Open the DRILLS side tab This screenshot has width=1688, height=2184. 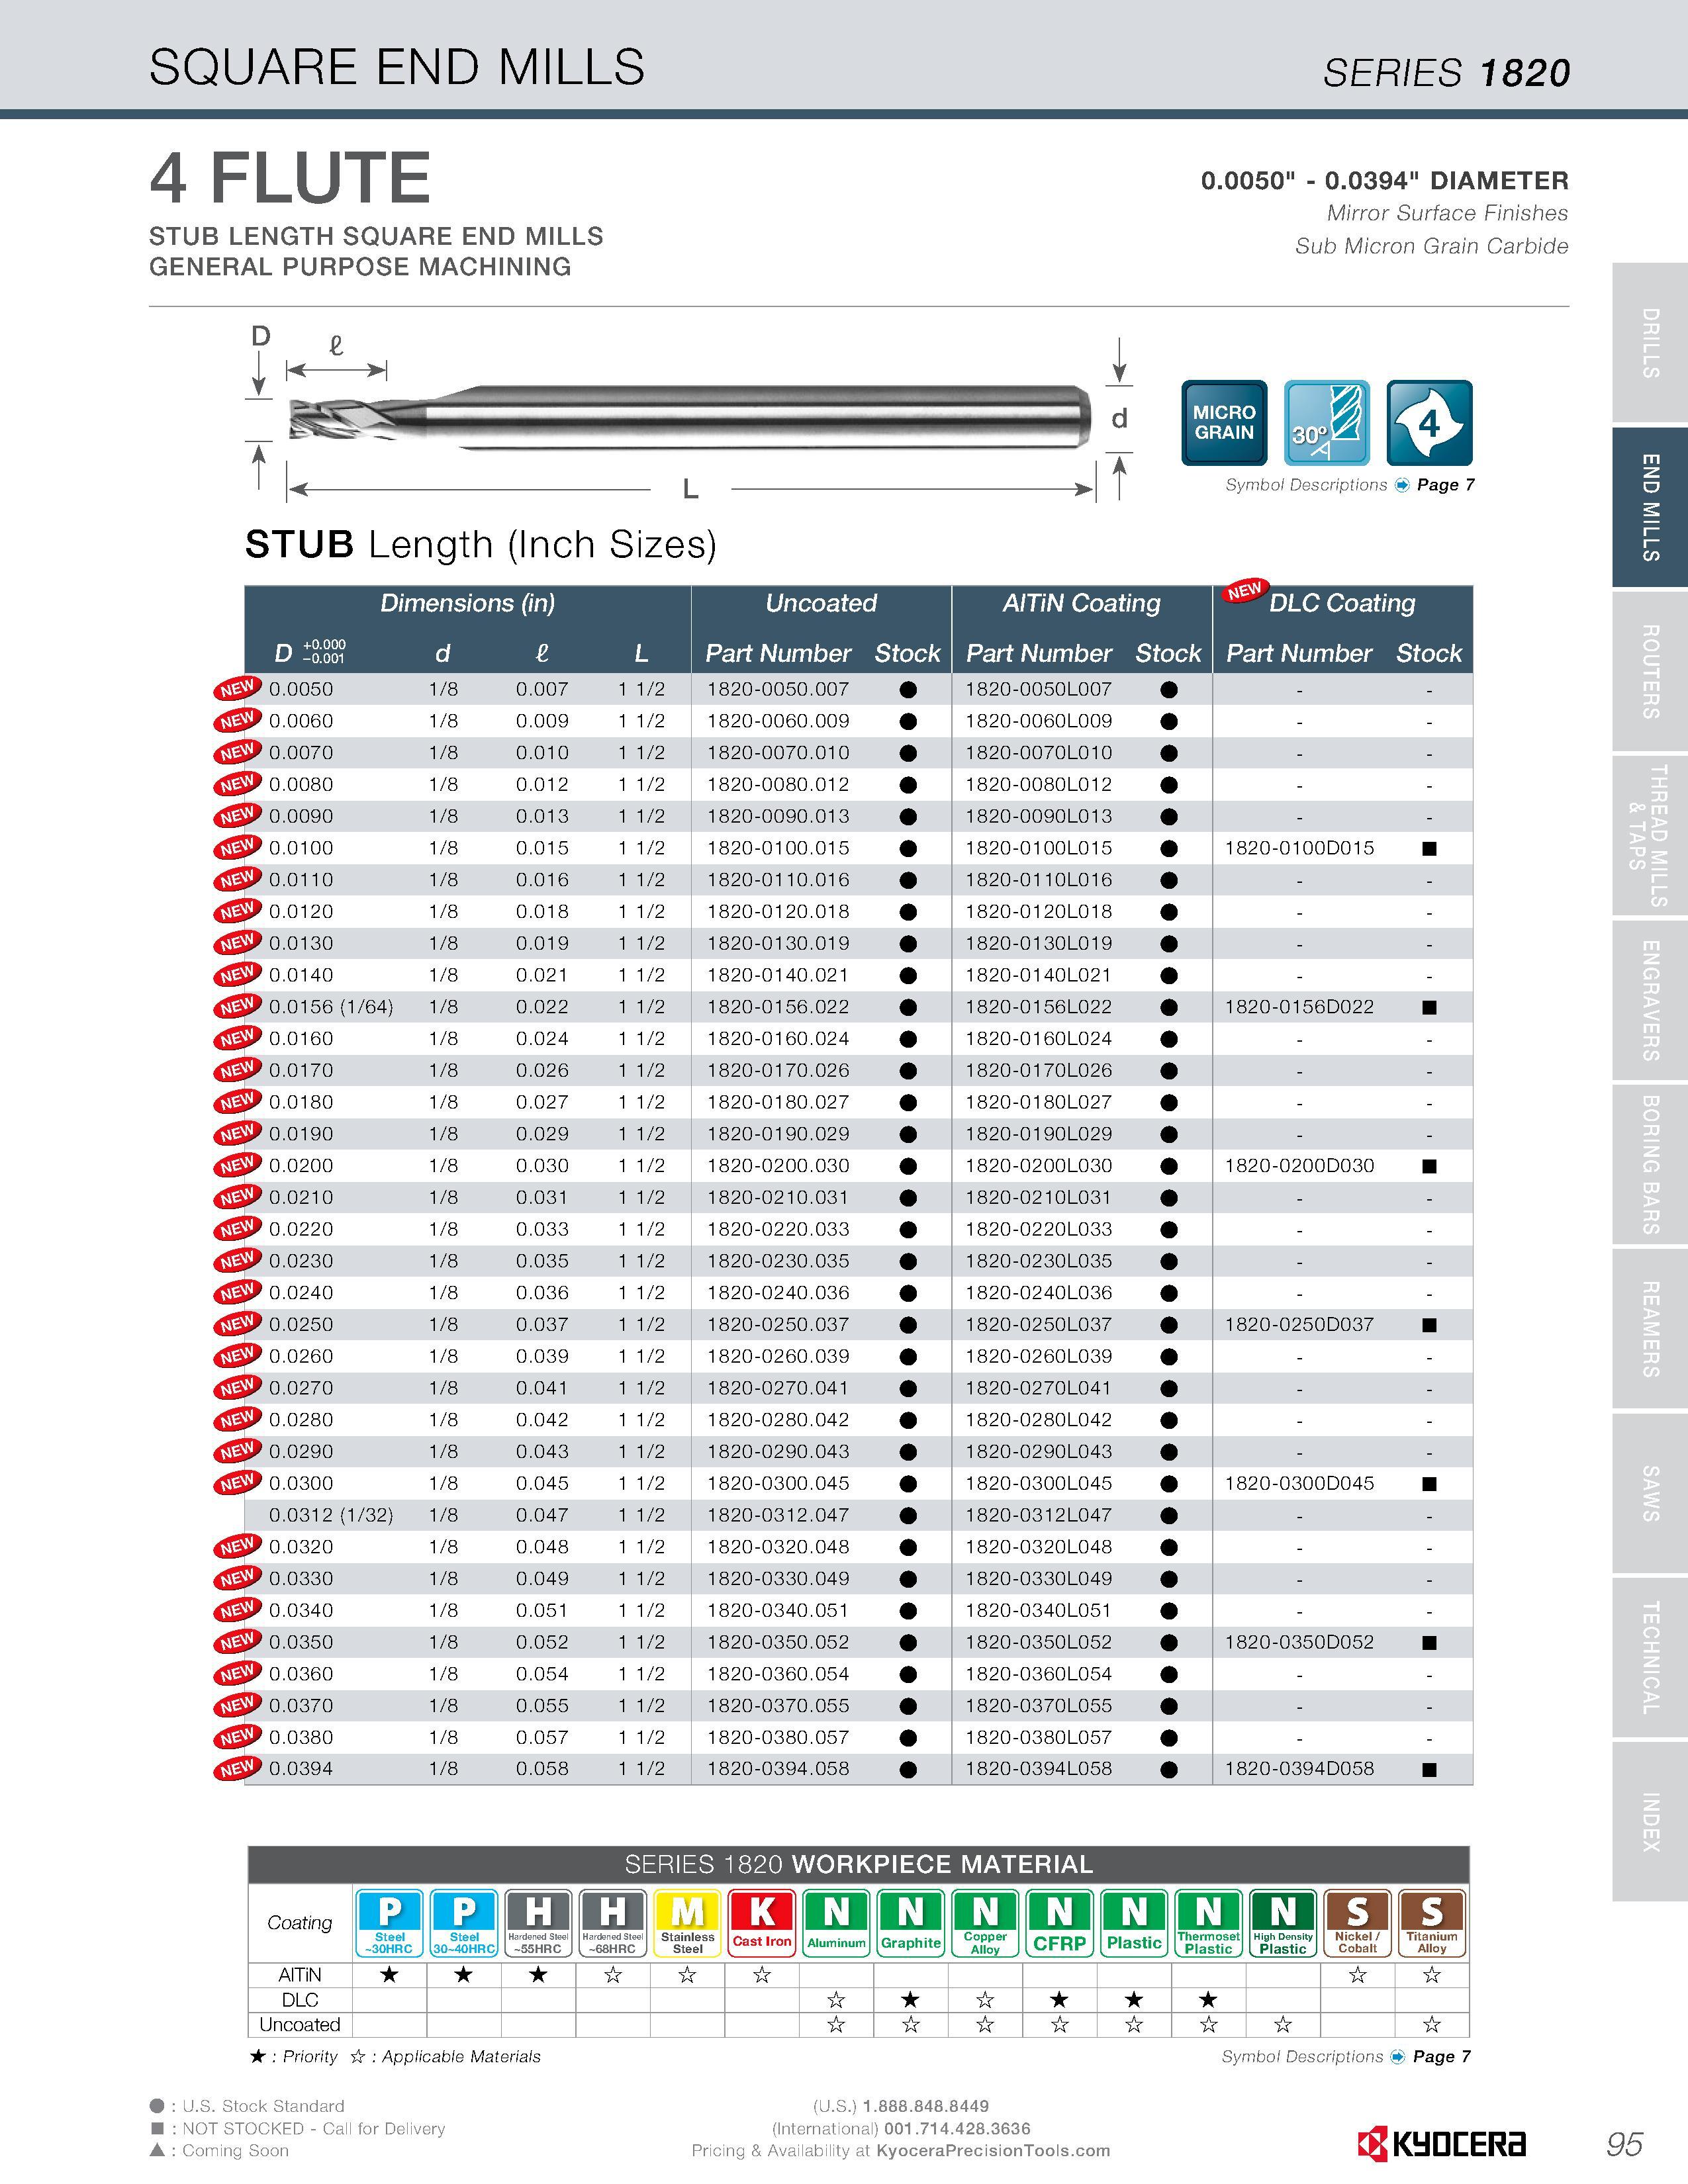click(1650, 343)
